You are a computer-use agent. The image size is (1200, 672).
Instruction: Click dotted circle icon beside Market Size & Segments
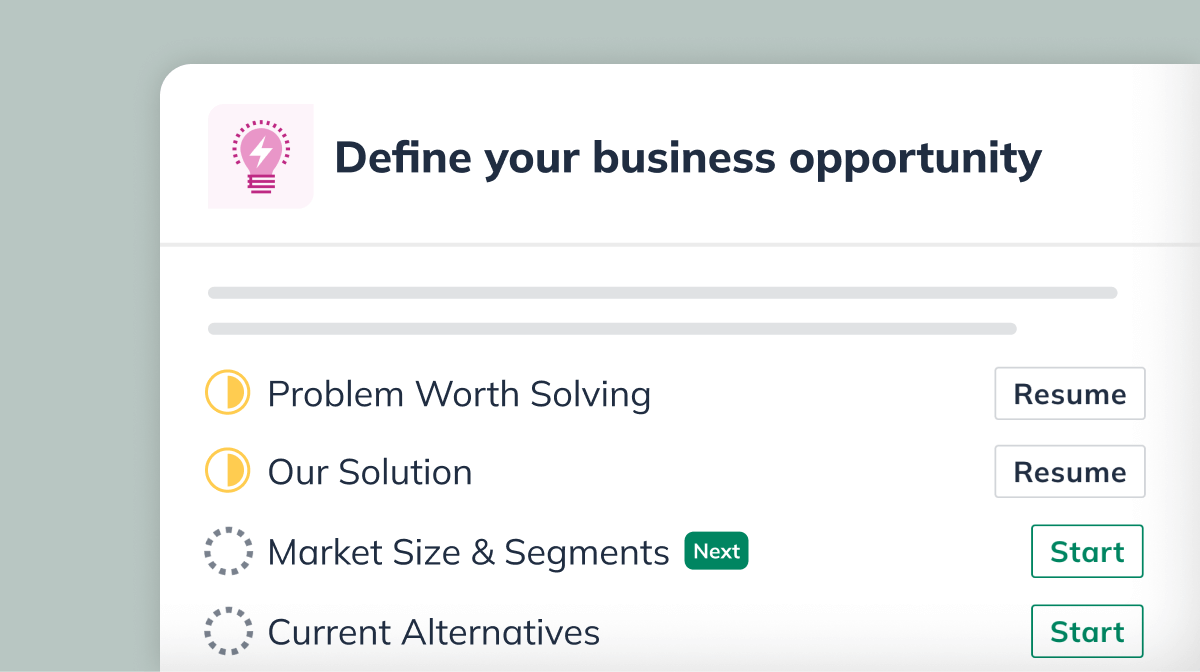pos(227,551)
